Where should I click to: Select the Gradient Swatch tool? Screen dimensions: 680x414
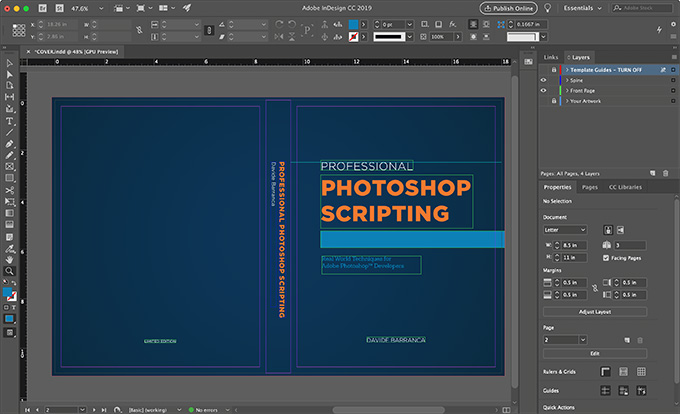point(9,213)
